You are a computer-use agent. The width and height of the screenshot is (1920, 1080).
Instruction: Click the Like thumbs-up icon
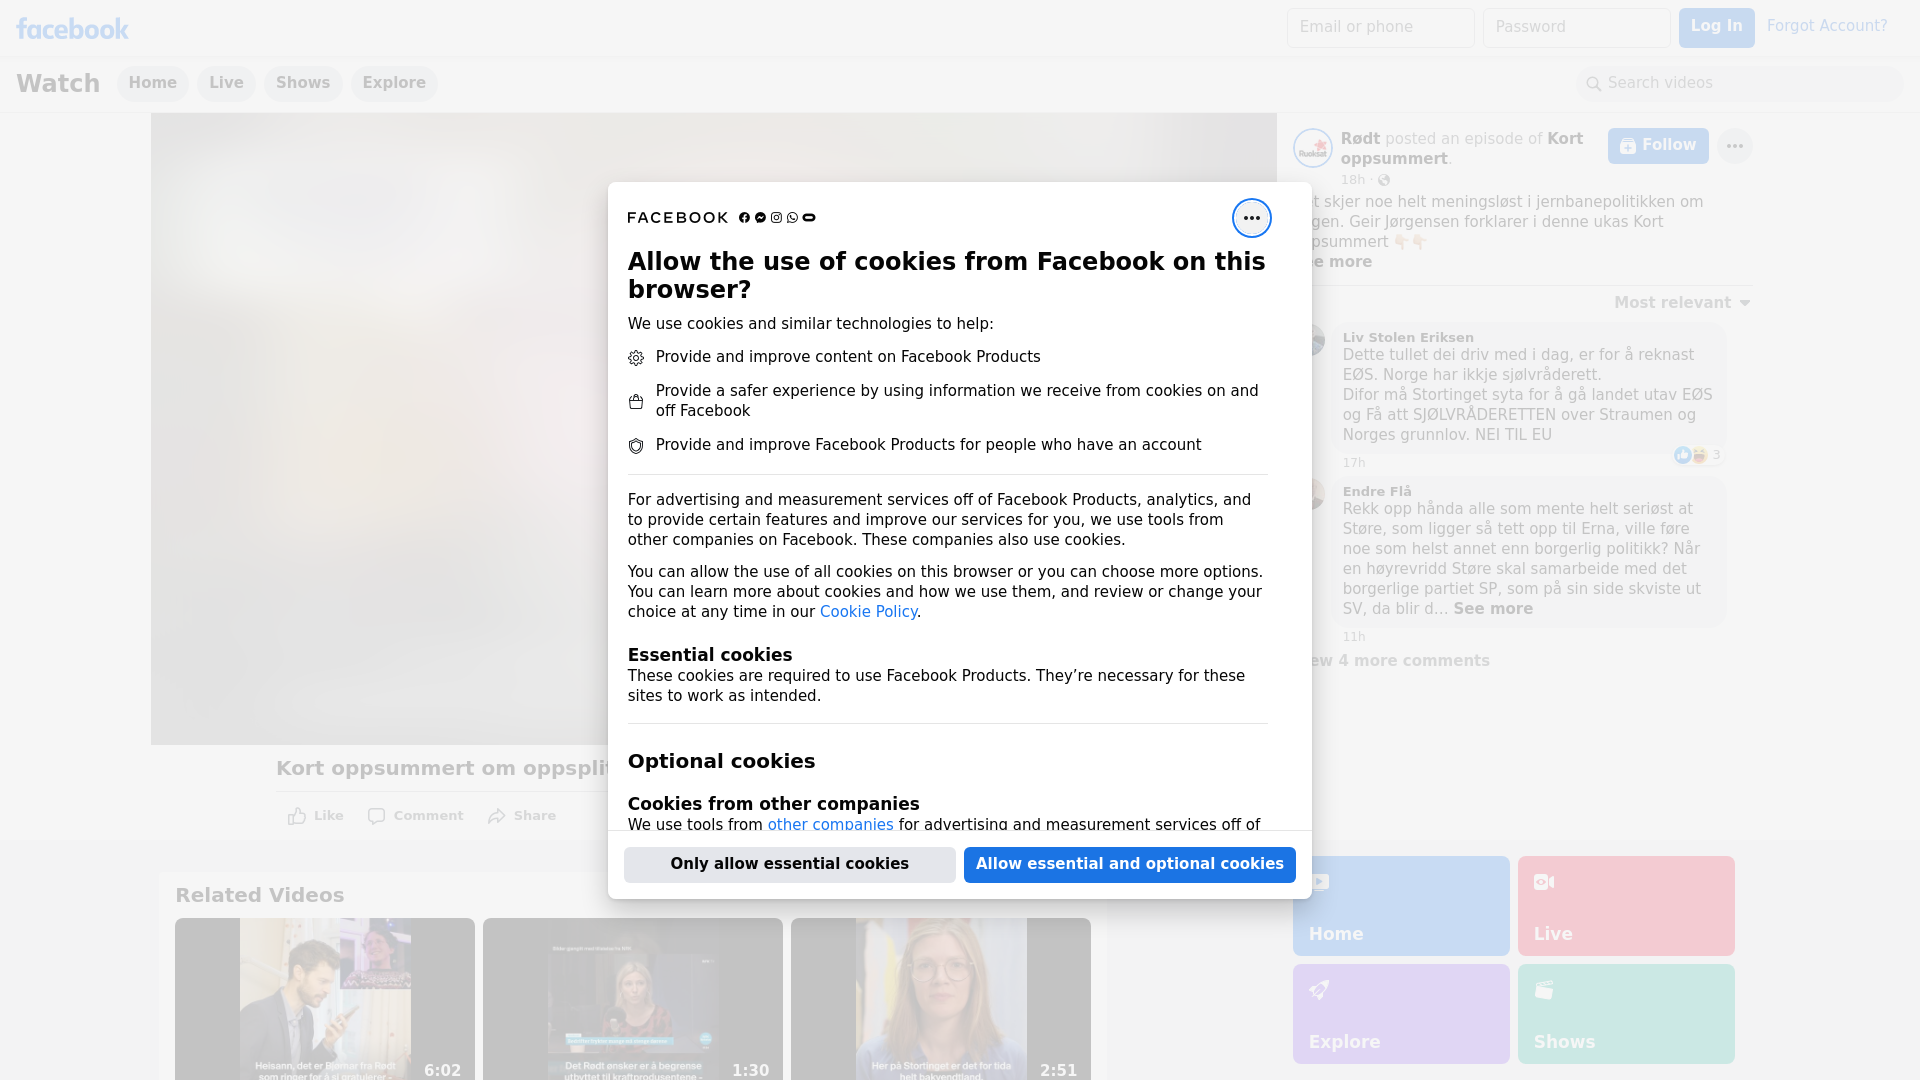point(297,816)
